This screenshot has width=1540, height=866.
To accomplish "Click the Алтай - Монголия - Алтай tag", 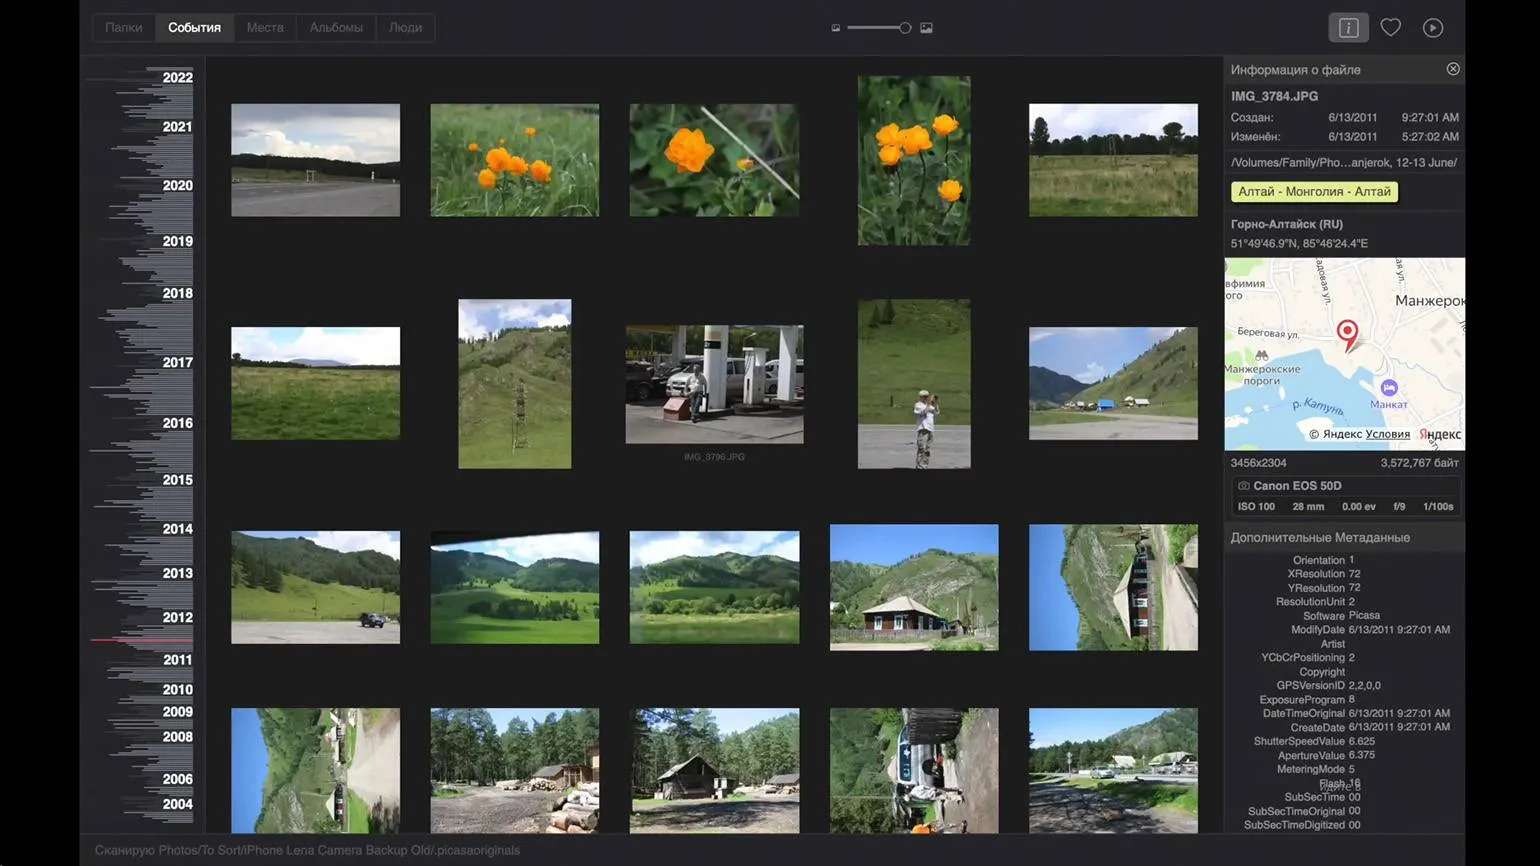I will tap(1314, 192).
